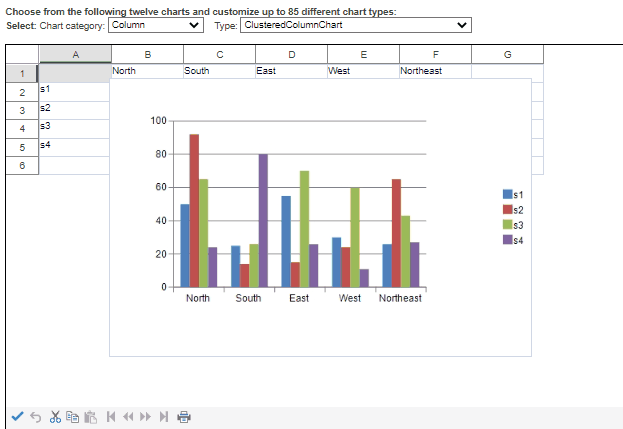The height and width of the screenshot is (429, 623).
Task: Select column header G
Action: coord(507,54)
